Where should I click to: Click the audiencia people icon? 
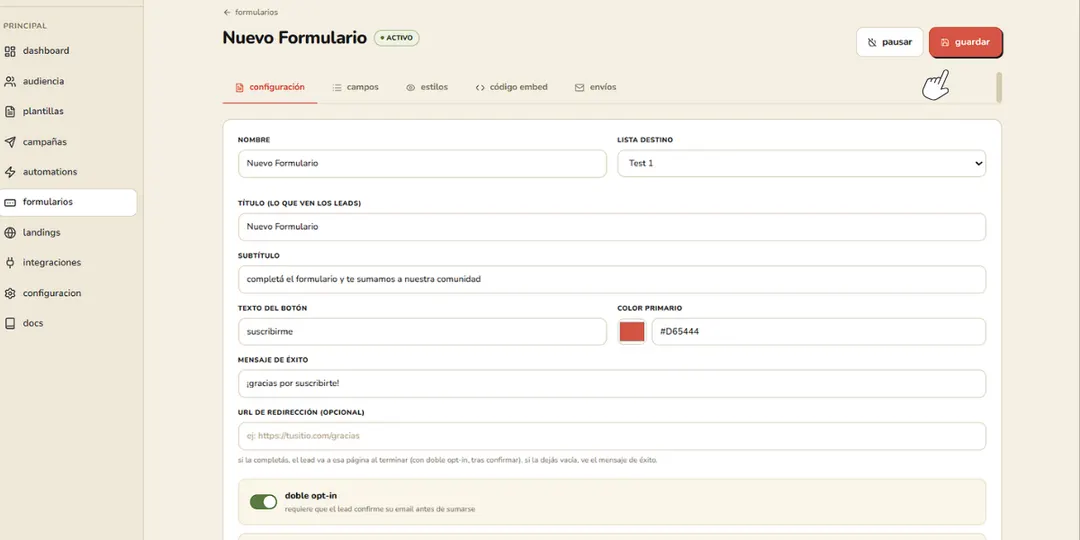point(10,81)
